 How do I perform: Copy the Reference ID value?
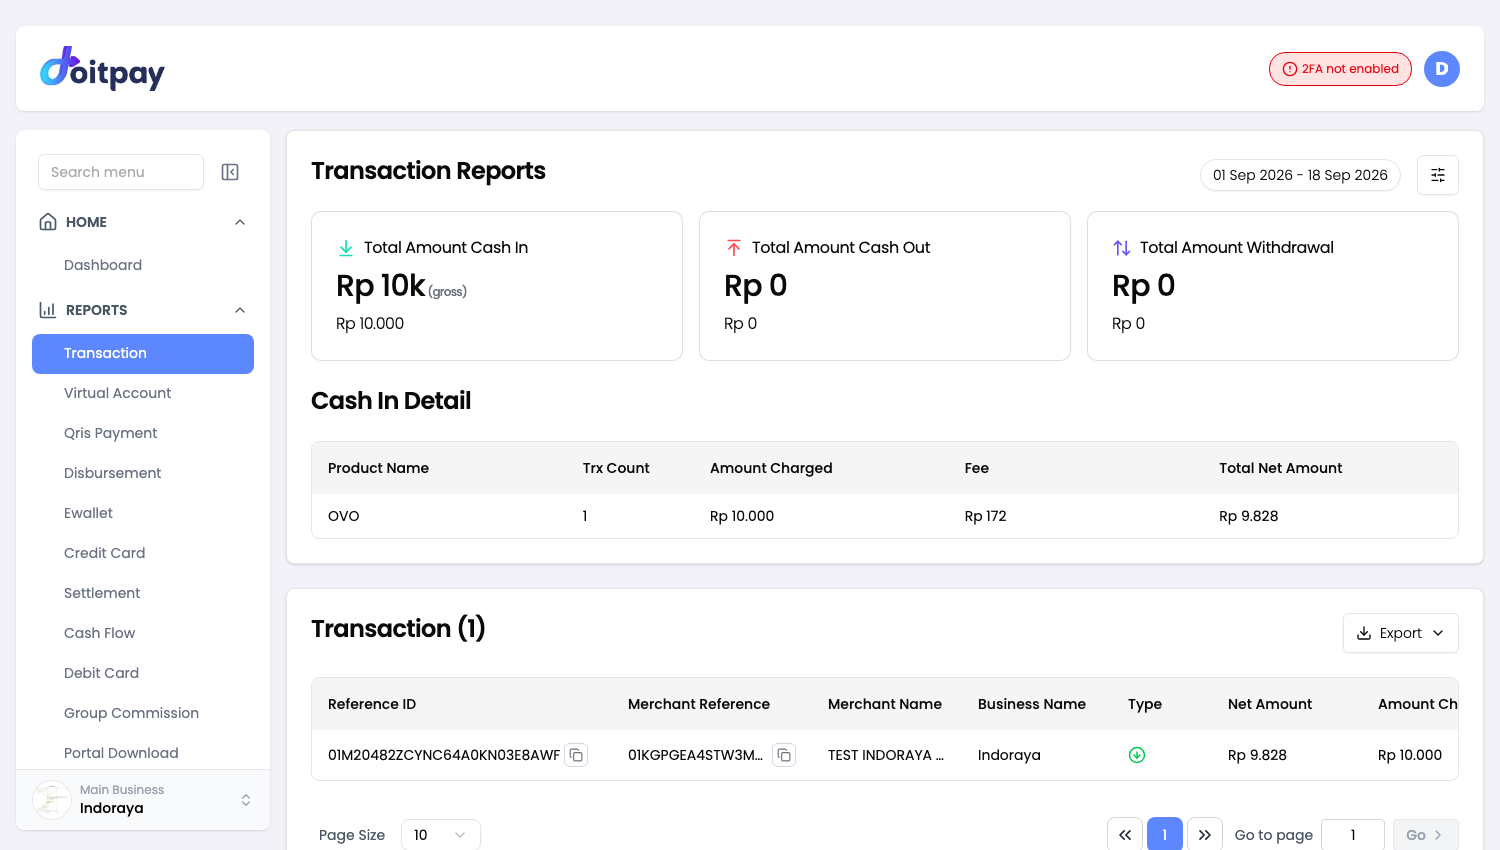[576, 755]
